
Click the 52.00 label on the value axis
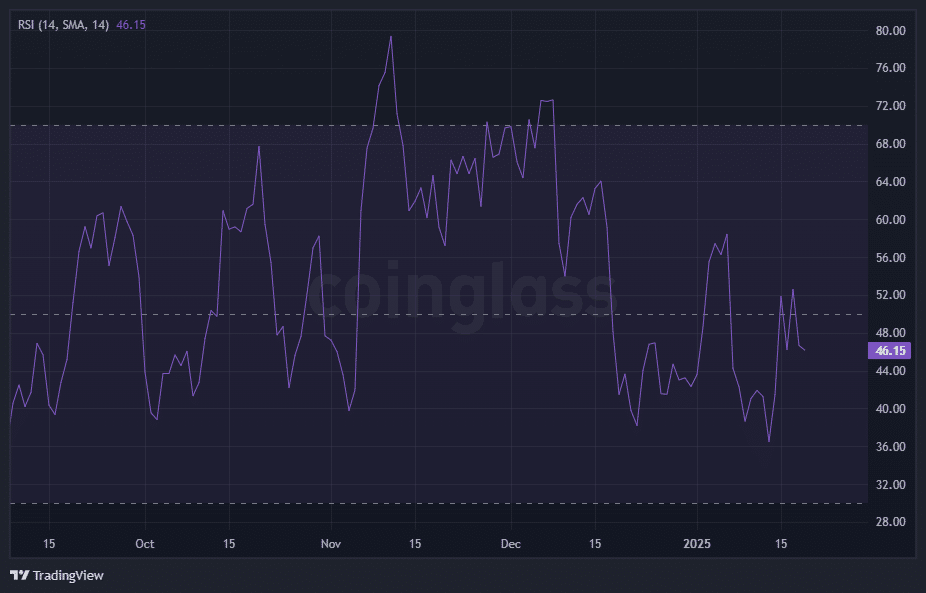tap(889, 296)
